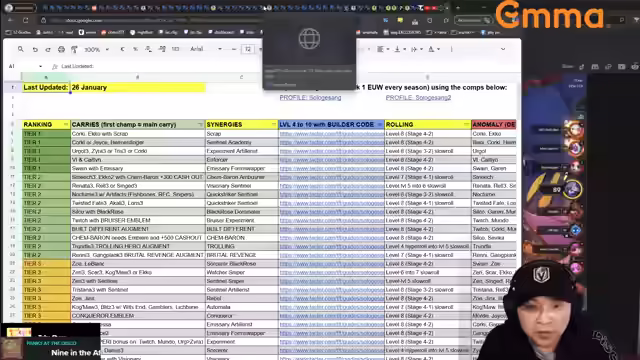Image resolution: width=640 pixels, height=360 pixels.
Task: Select the Watcher Sniper synergy cell
Action: (x=242, y=272)
